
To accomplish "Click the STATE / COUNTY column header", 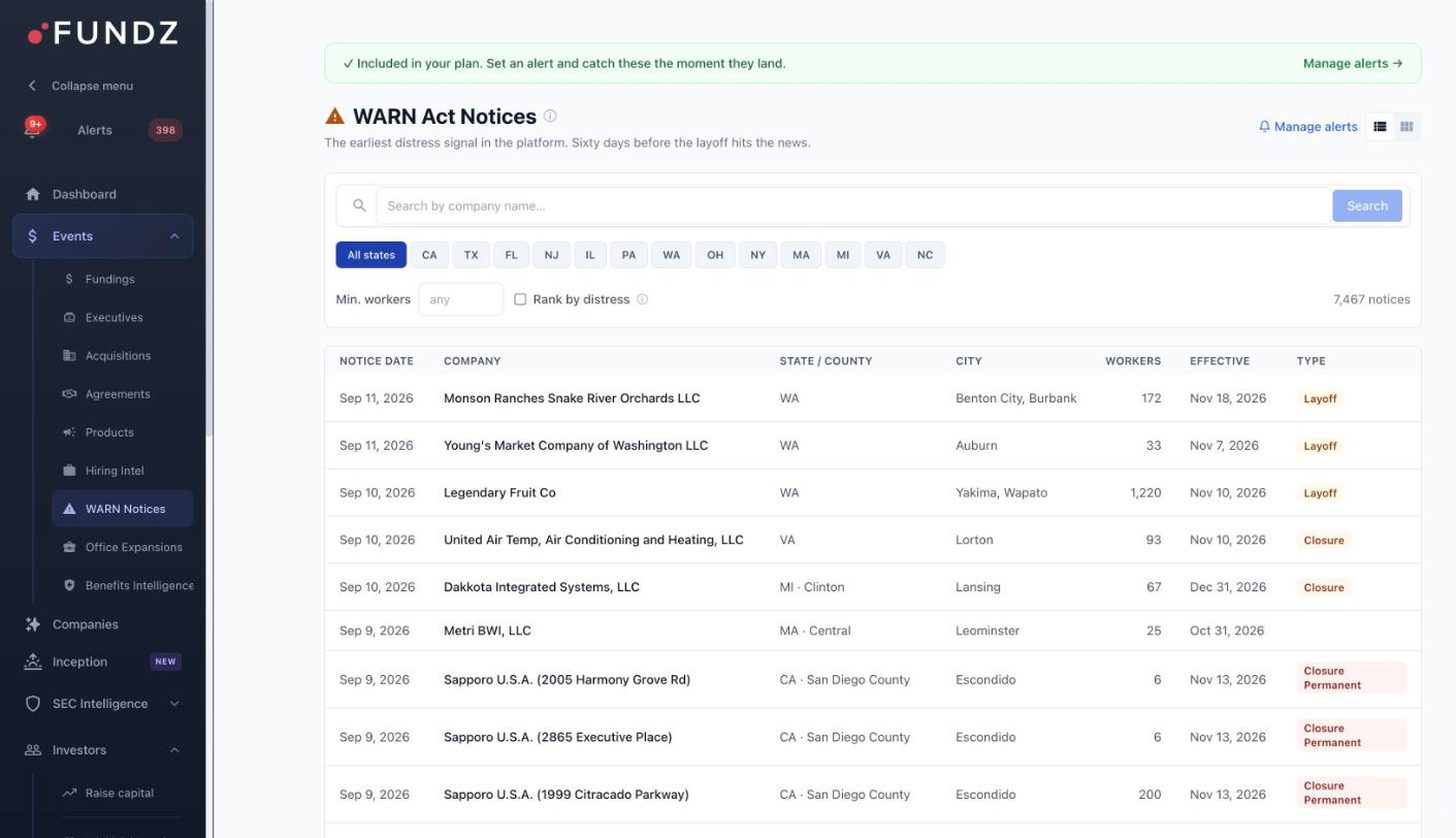I will [x=826, y=361].
